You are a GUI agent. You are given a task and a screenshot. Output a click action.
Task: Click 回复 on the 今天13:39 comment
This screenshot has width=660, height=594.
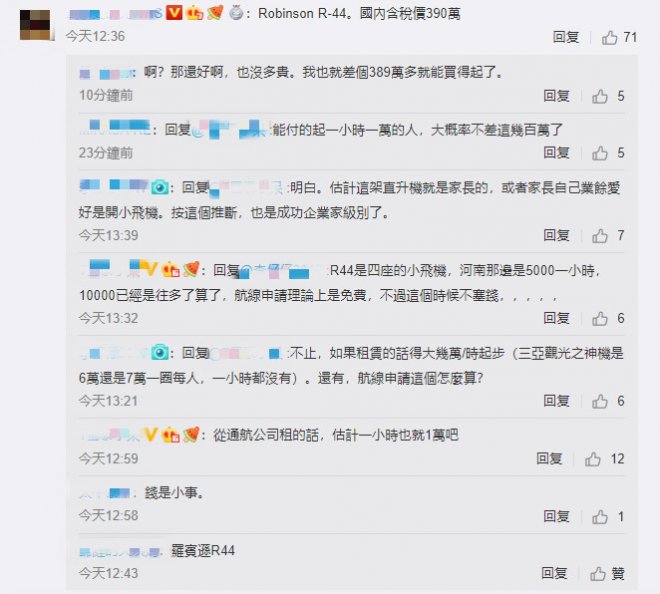coord(556,235)
